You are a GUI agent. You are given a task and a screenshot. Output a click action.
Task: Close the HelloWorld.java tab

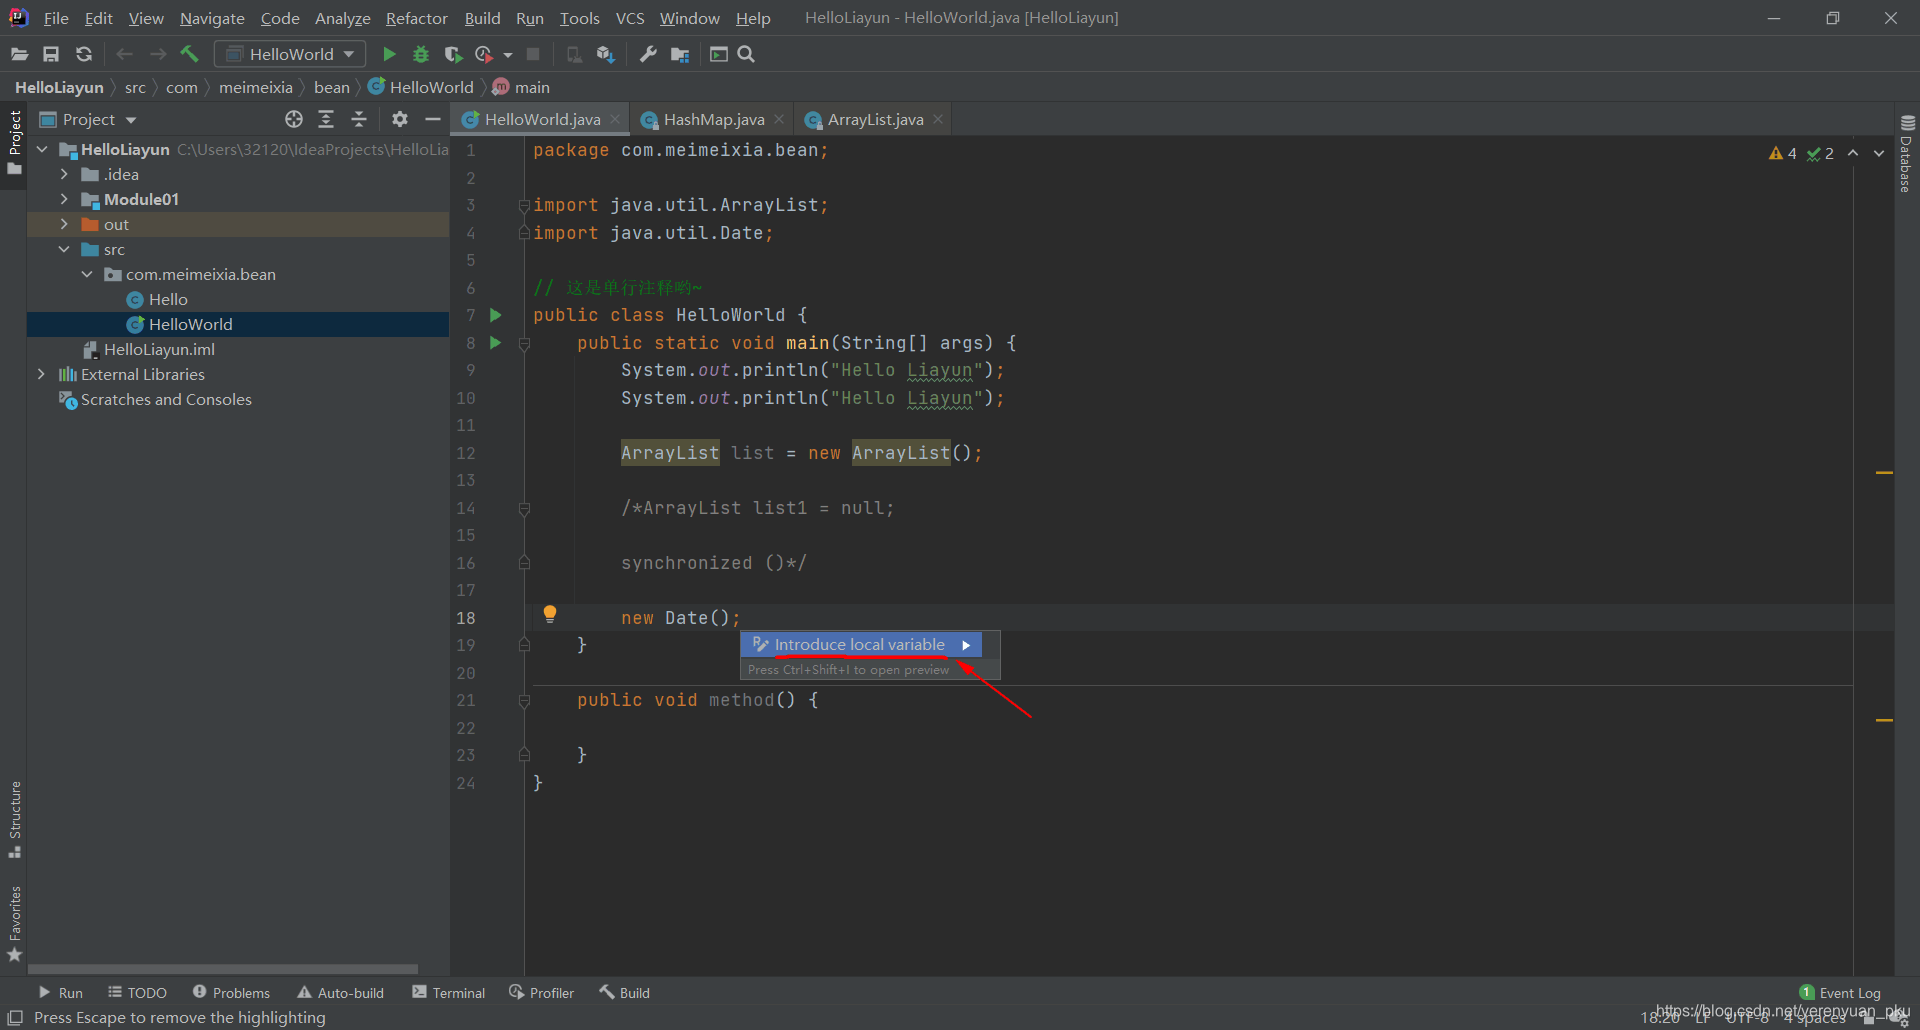point(615,119)
